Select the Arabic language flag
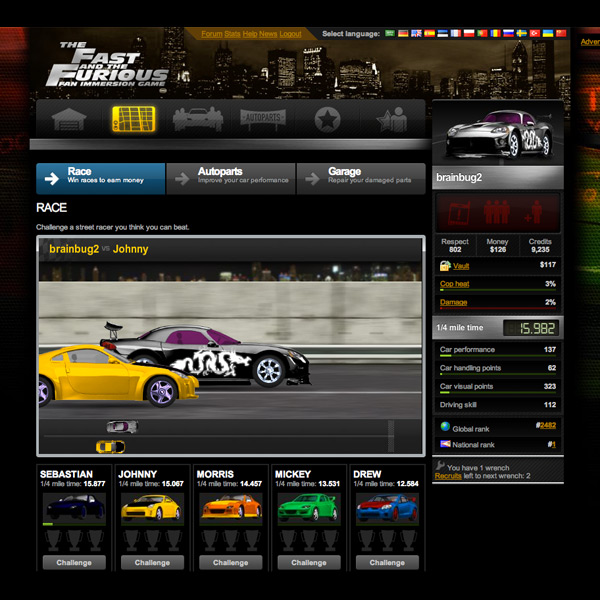This screenshot has height=600, width=600. pyautogui.click(x=390, y=33)
